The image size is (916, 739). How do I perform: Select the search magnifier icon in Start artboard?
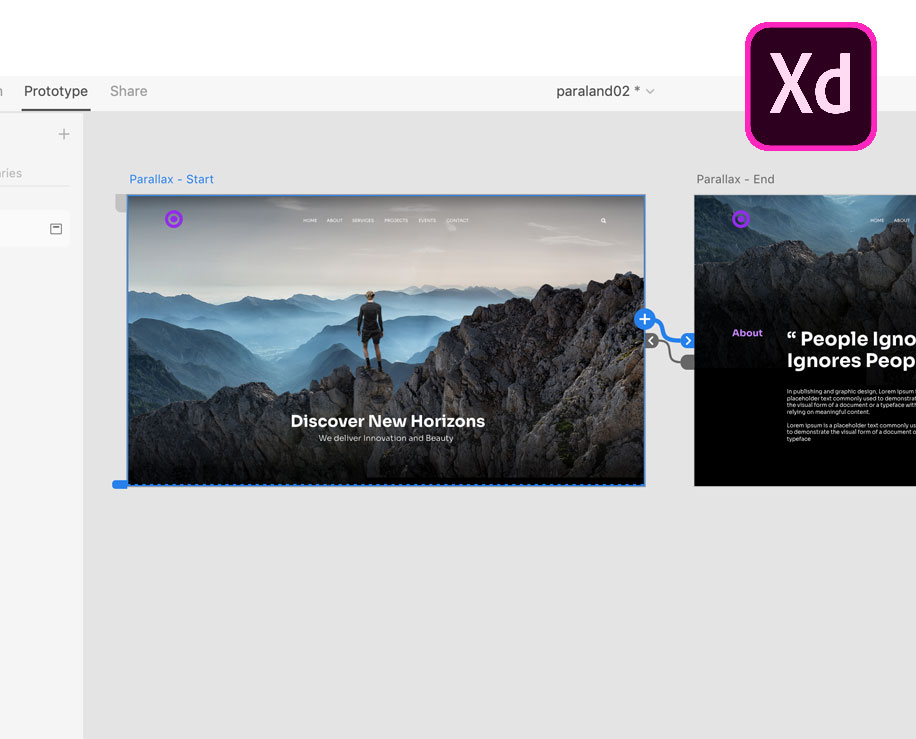coord(603,220)
